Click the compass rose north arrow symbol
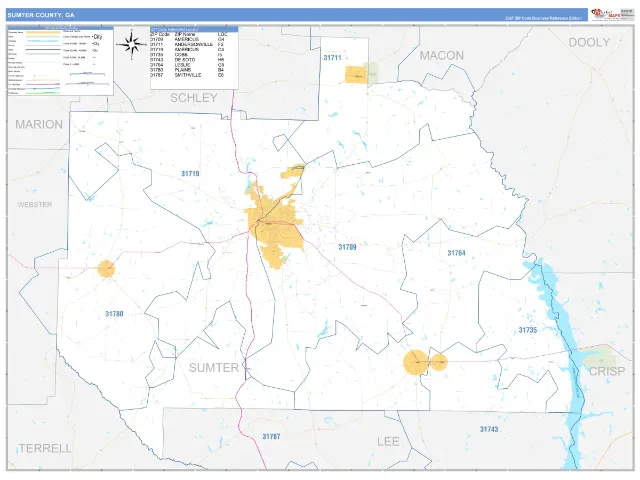Screen dimensions: 640x480 pyautogui.click(x=131, y=44)
